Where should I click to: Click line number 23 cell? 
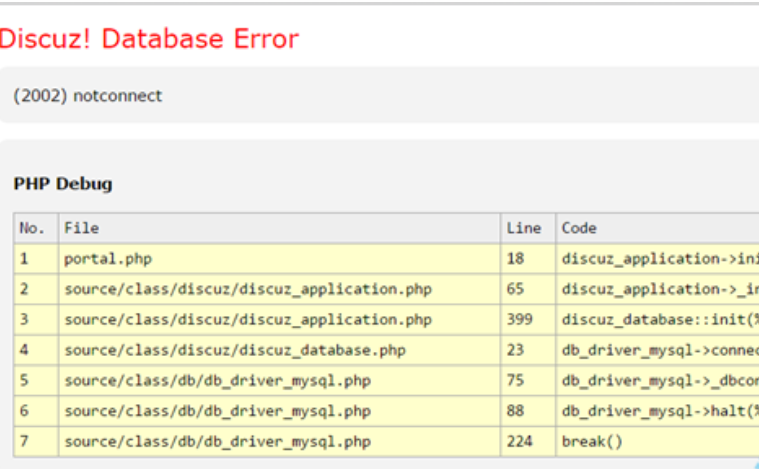point(516,350)
